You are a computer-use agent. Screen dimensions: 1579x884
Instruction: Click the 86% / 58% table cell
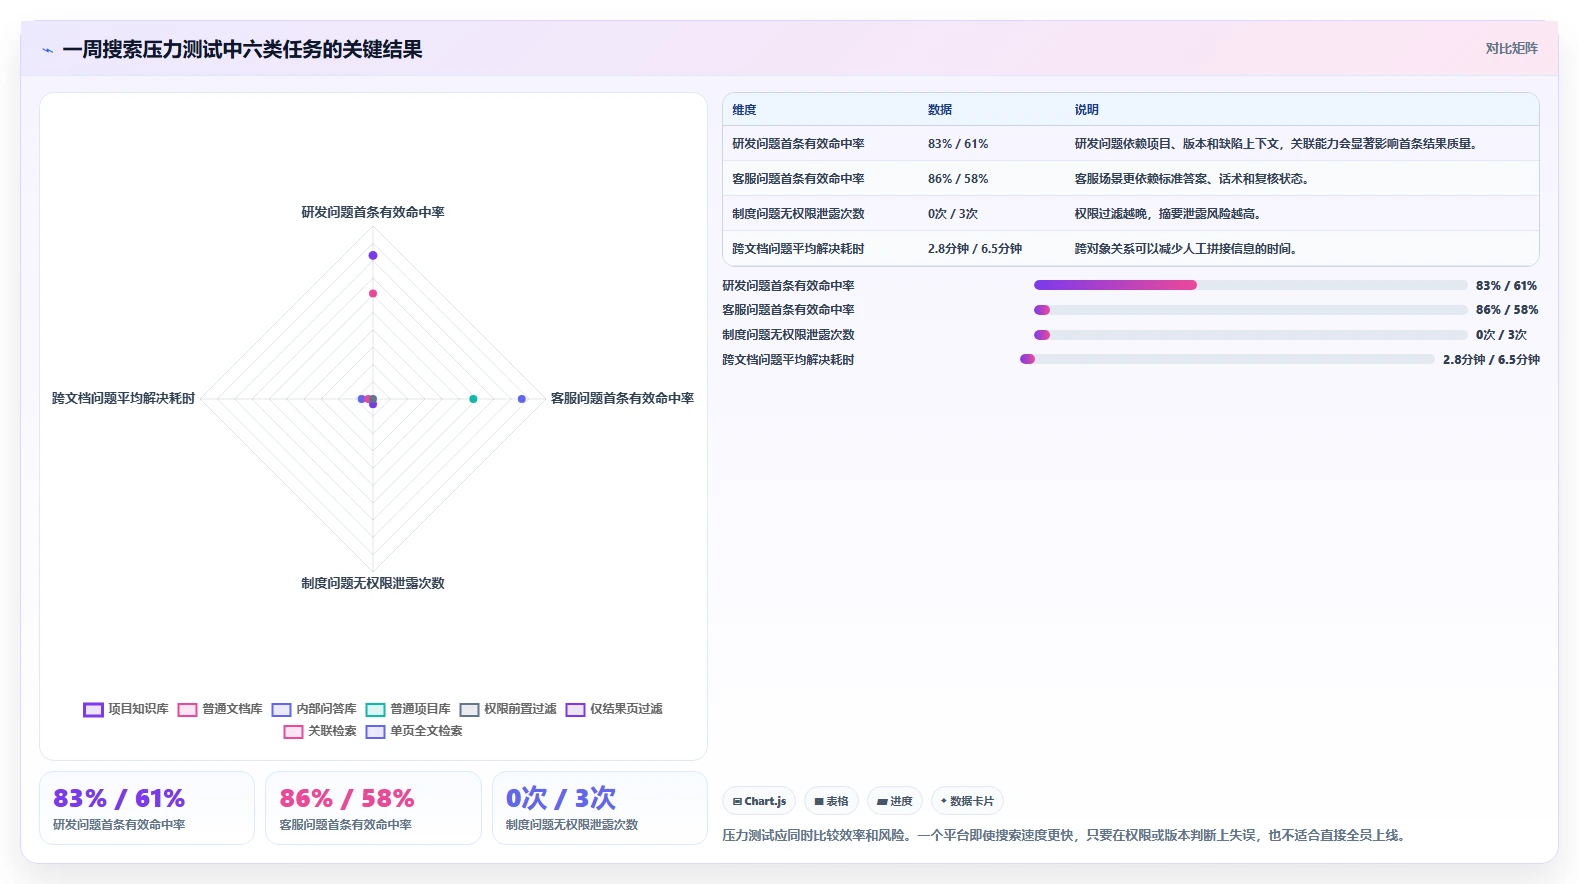(x=958, y=179)
